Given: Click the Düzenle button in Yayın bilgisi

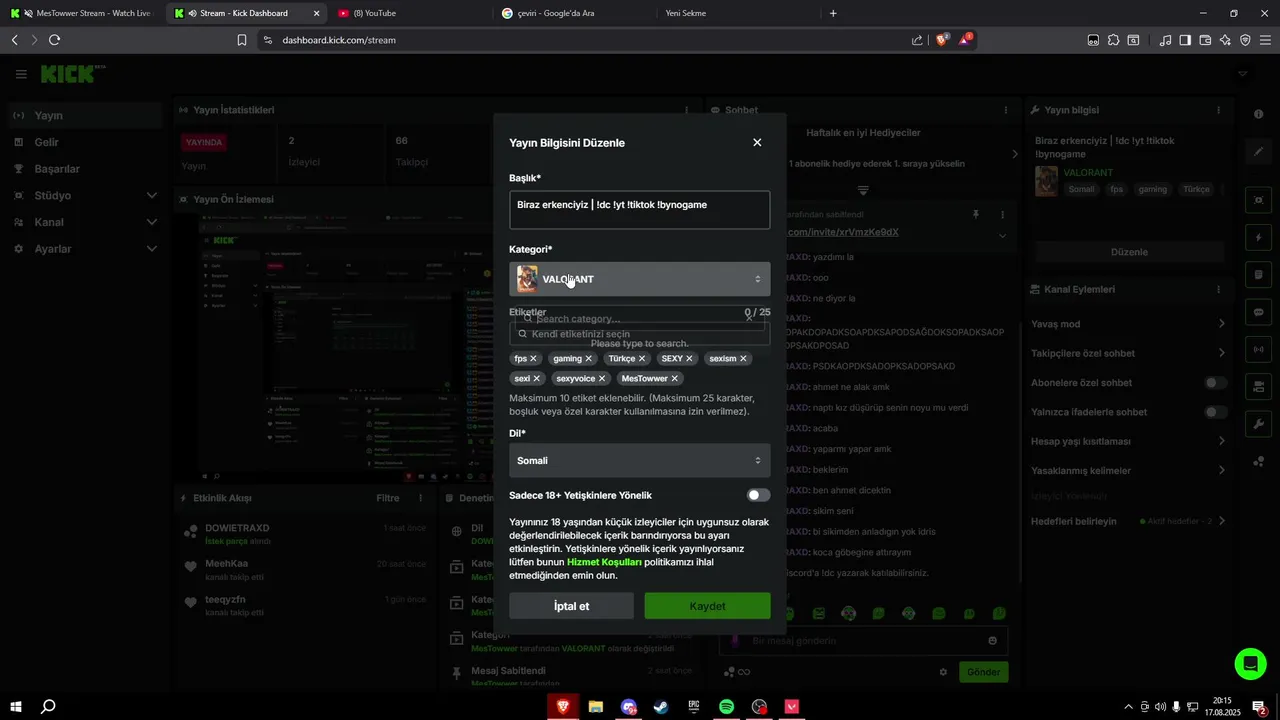Looking at the screenshot, I should (1129, 252).
